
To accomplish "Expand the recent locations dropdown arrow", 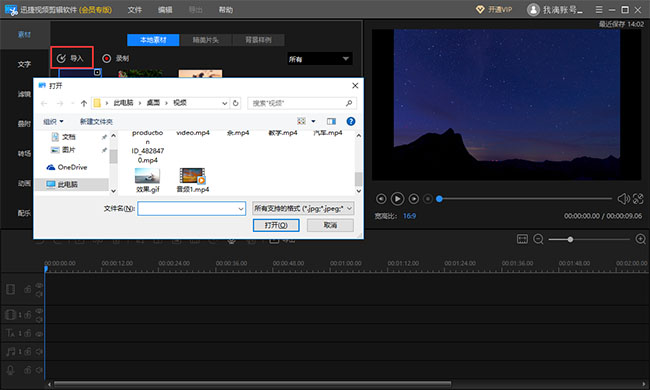I will pos(73,103).
